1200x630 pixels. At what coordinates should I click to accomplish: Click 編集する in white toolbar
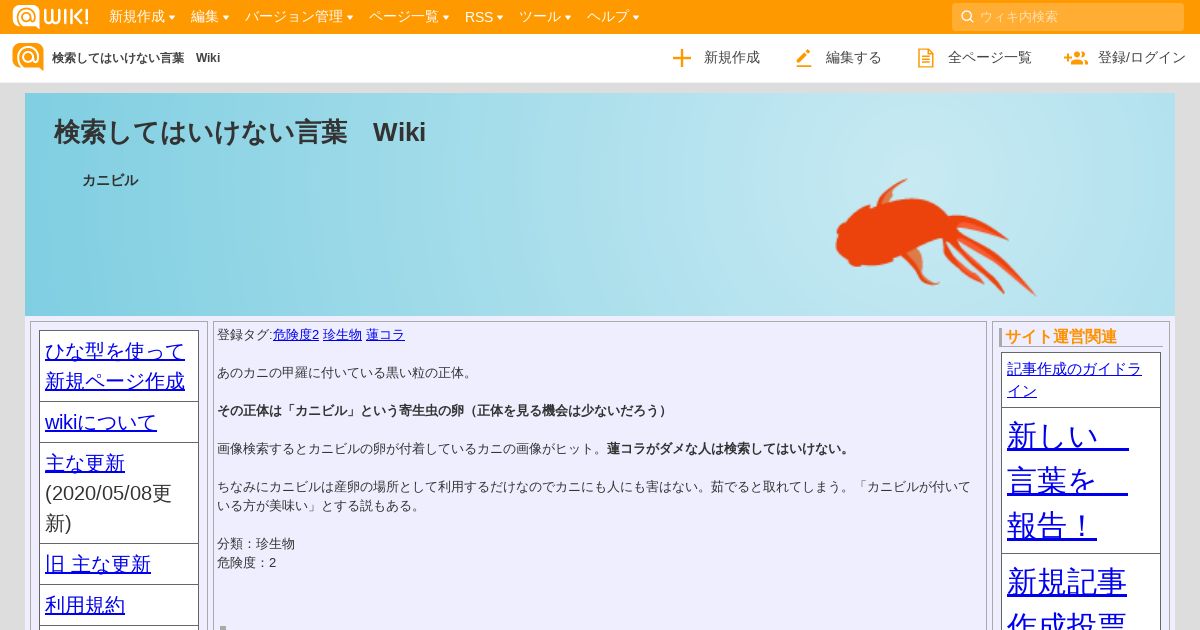coord(853,58)
